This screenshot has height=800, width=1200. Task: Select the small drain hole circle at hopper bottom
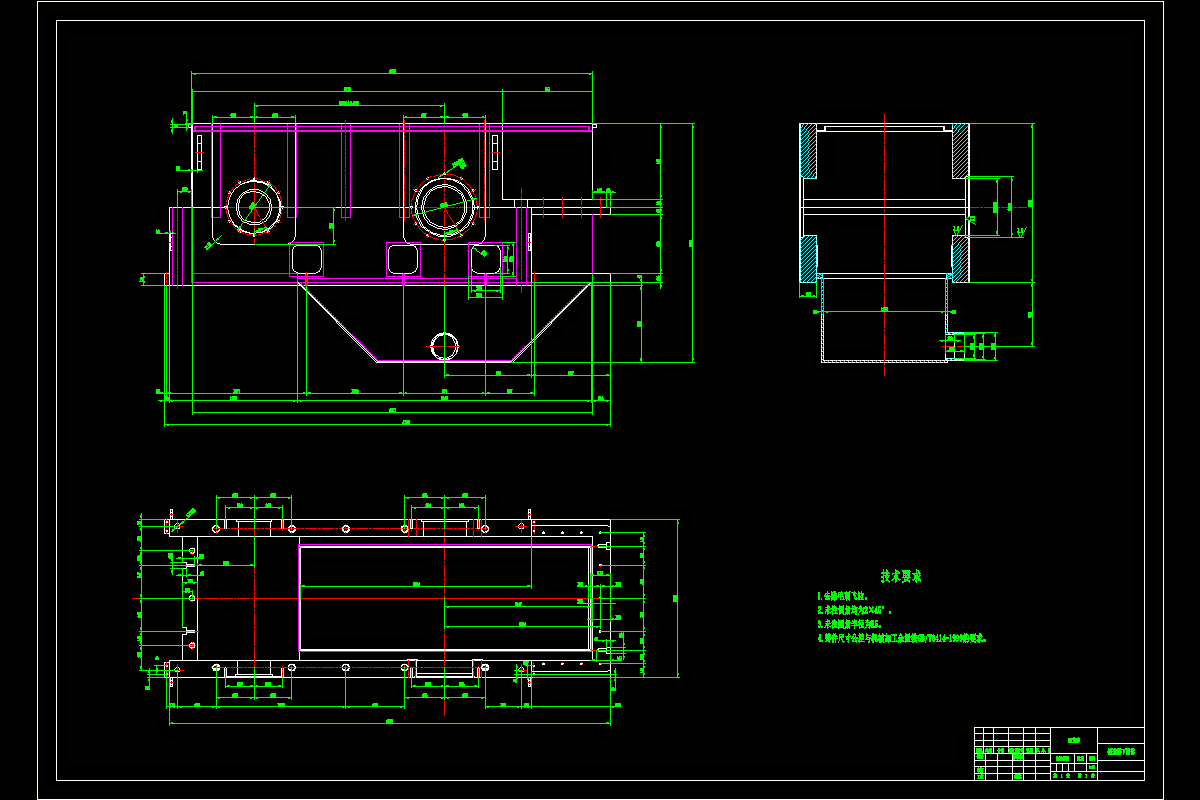pos(444,345)
